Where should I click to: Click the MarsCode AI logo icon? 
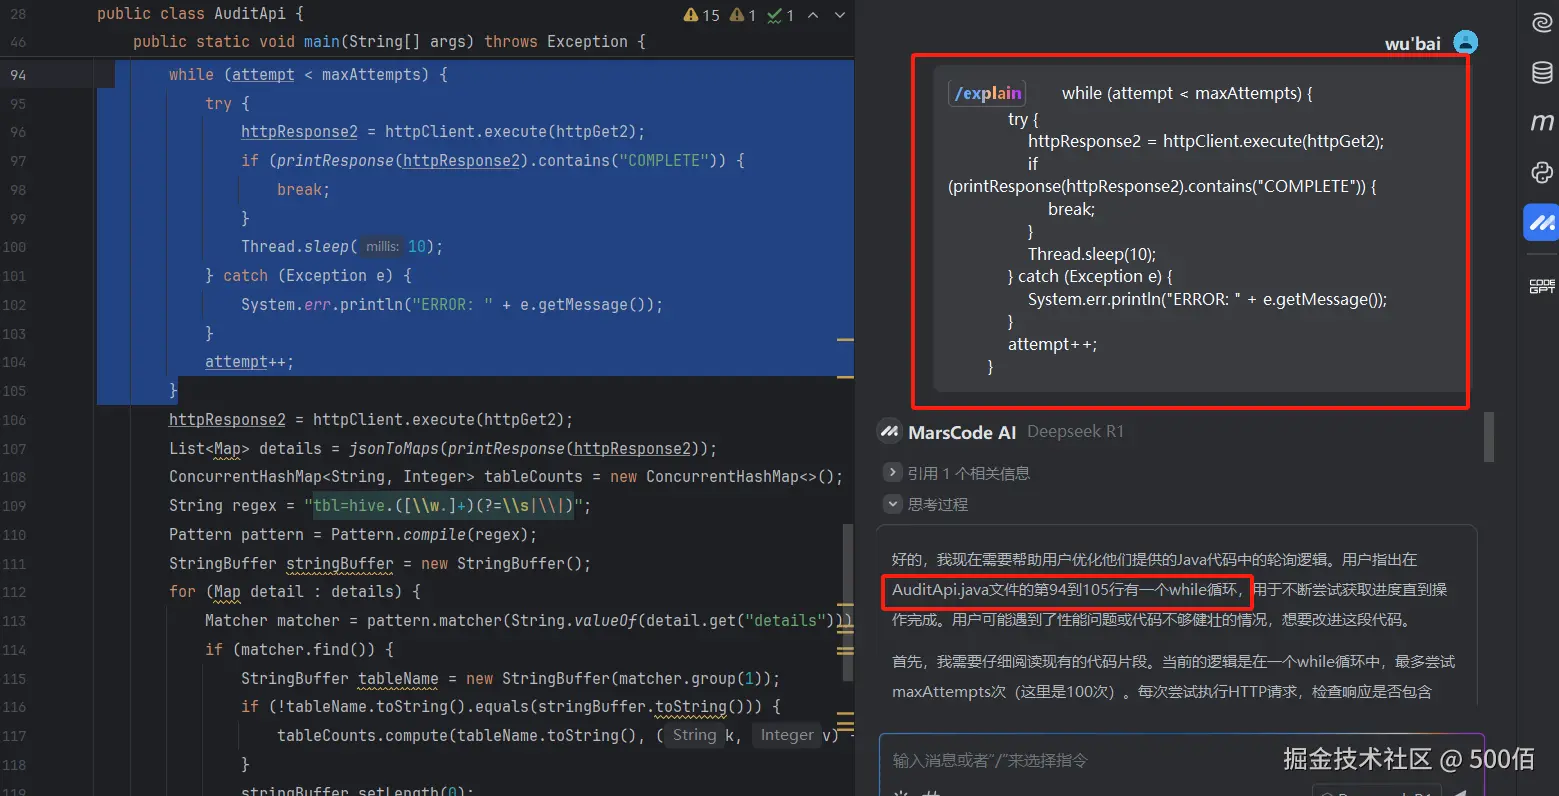(889, 432)
